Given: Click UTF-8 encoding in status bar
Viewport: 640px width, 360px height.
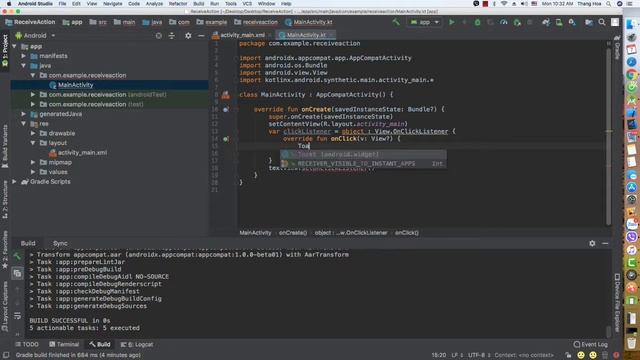Looking at the screenshot, I should pyautogui.click(x=479, y=355).
